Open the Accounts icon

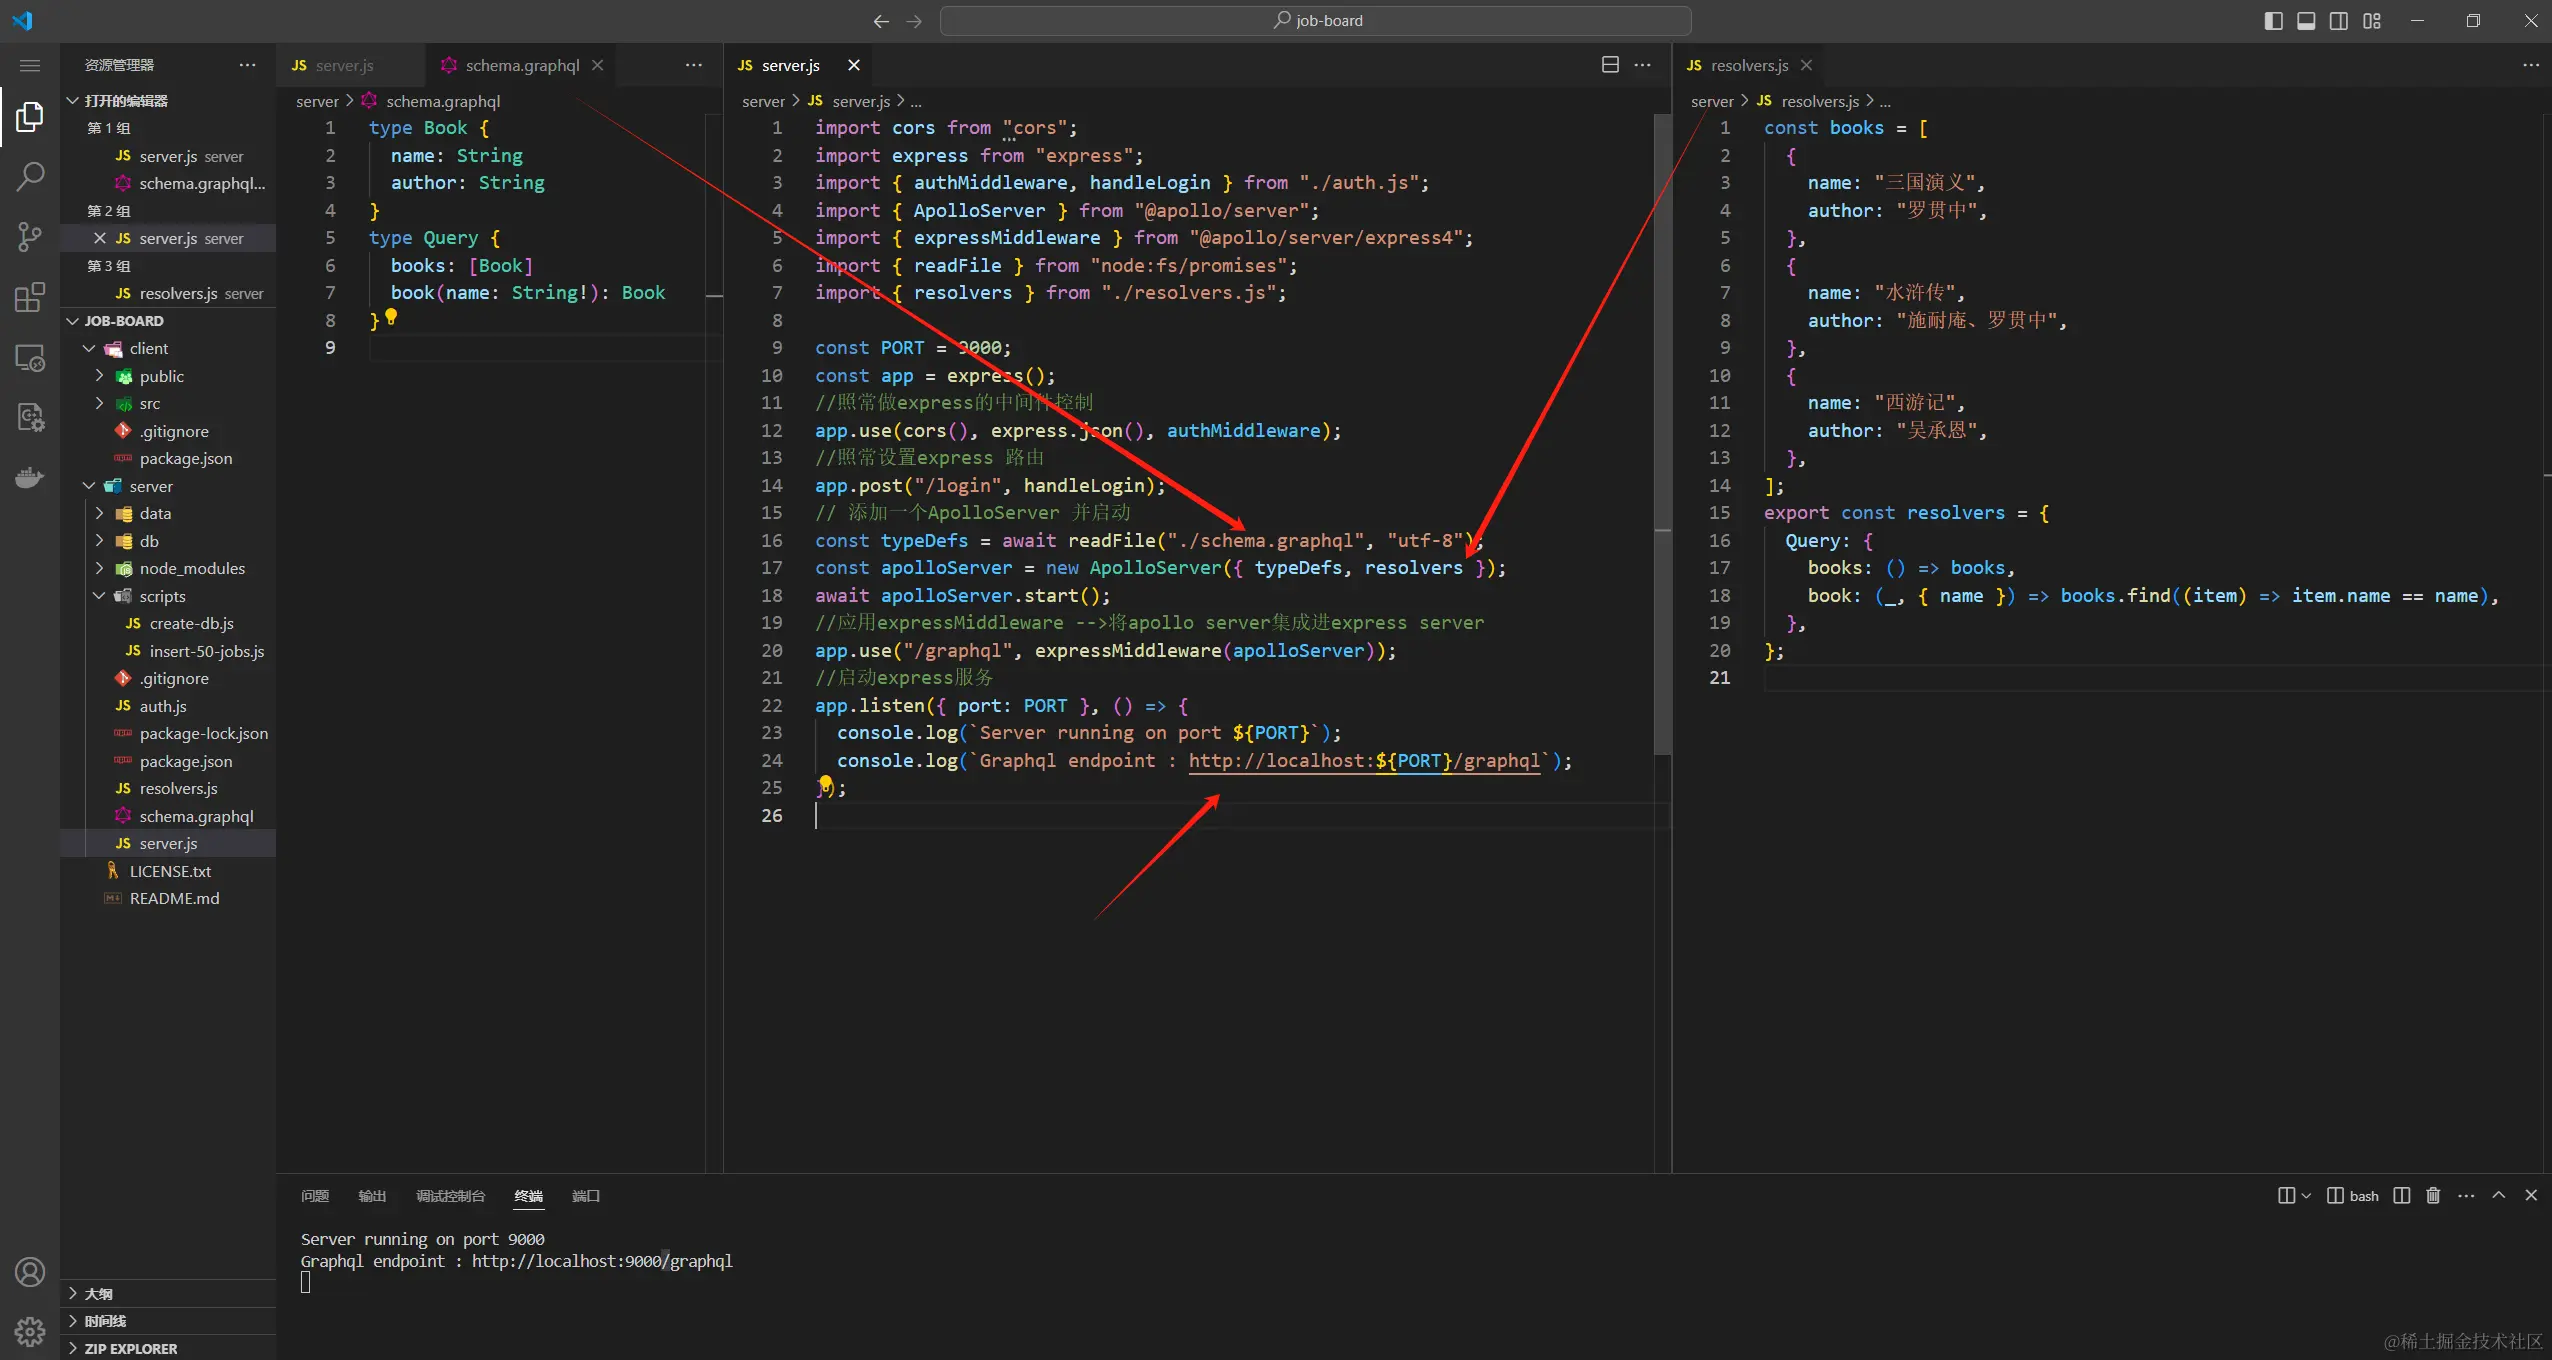(30, 1272)
